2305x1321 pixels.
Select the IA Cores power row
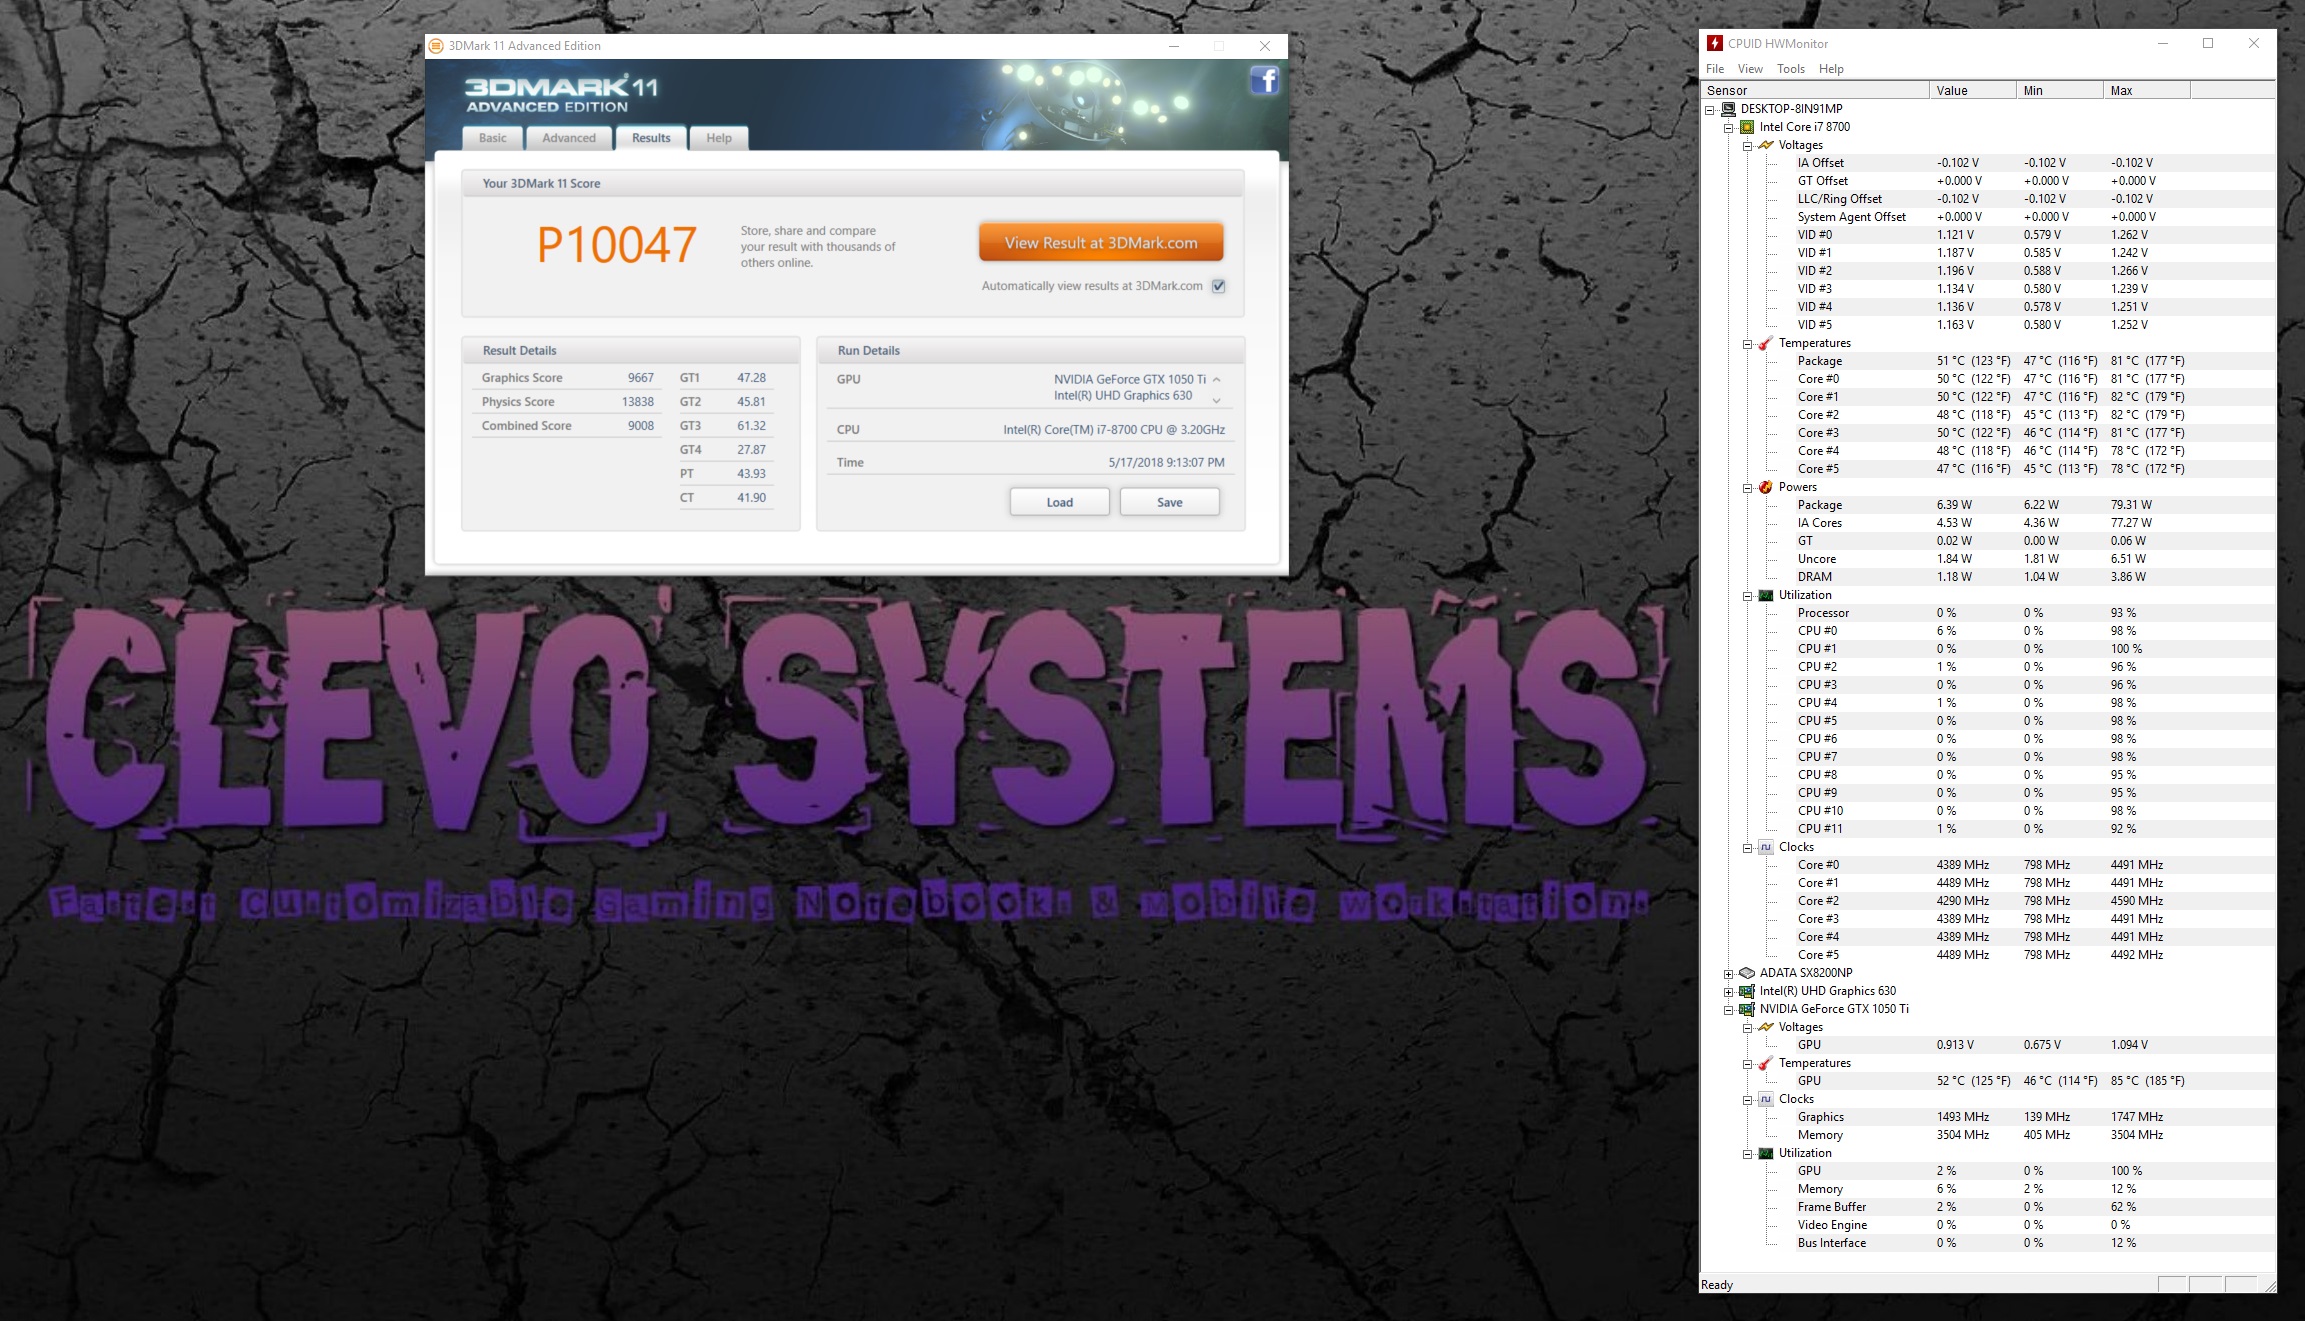[x=1990, y=523]
